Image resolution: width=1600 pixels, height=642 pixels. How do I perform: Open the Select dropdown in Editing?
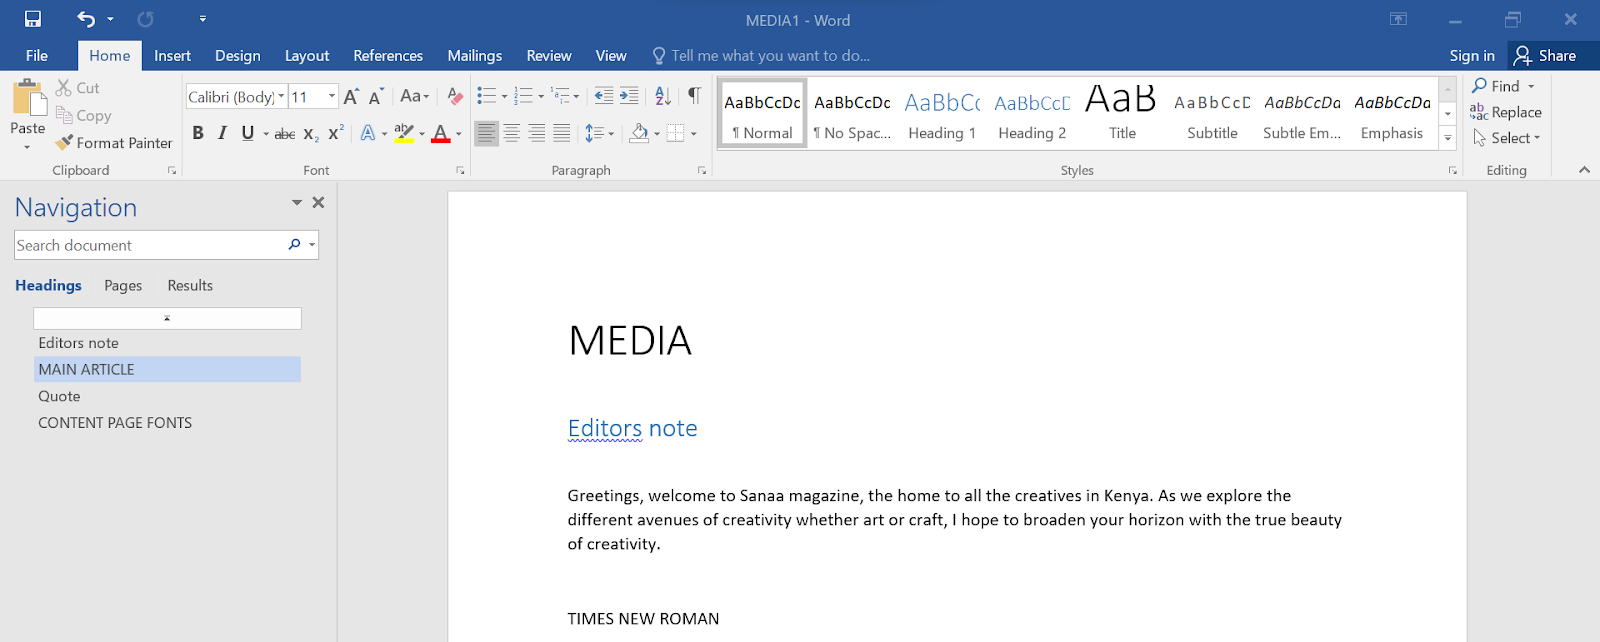click(1507, 138)
